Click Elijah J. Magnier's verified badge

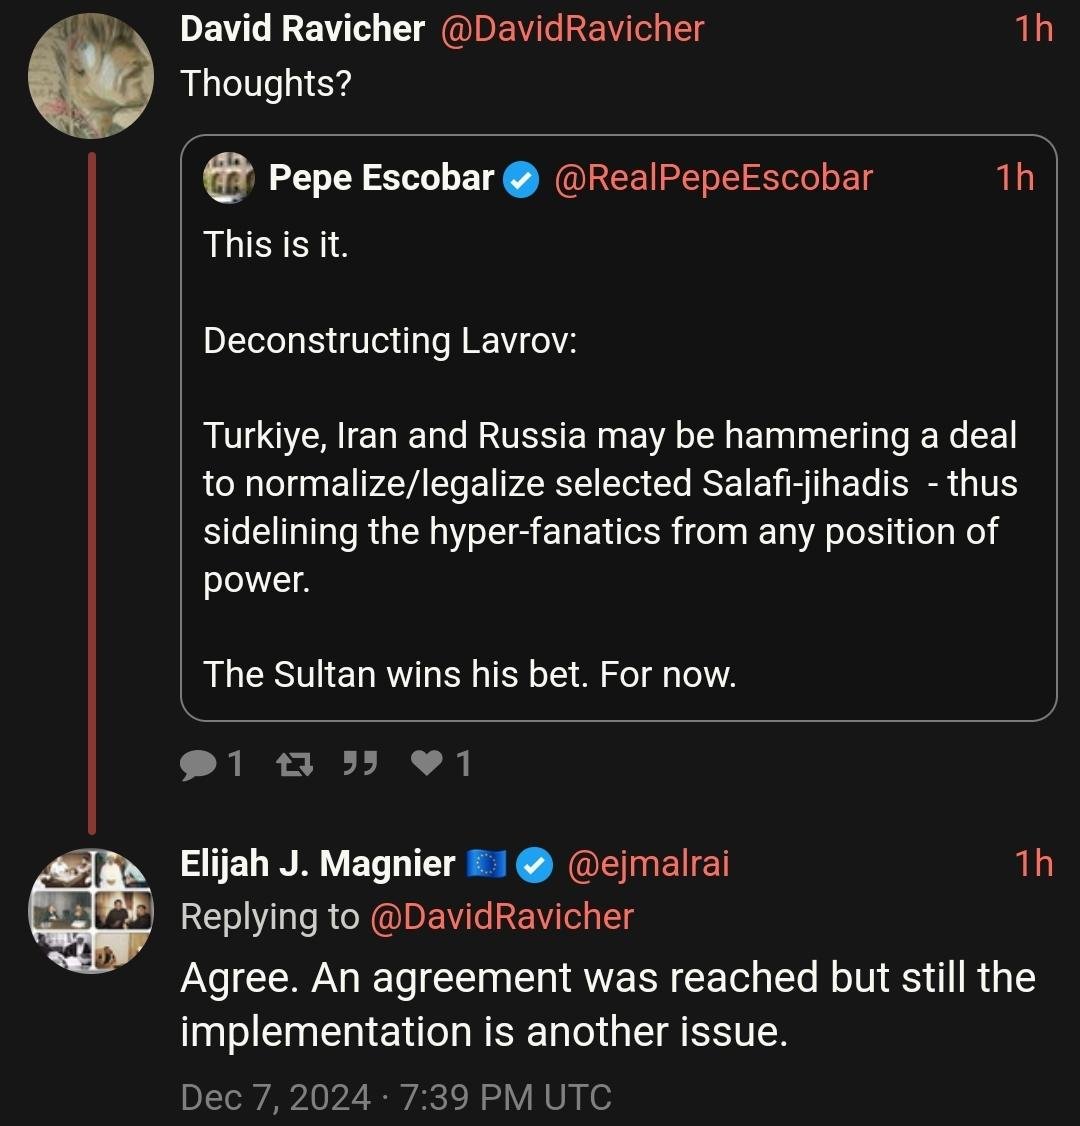click(x=536, y=865)
